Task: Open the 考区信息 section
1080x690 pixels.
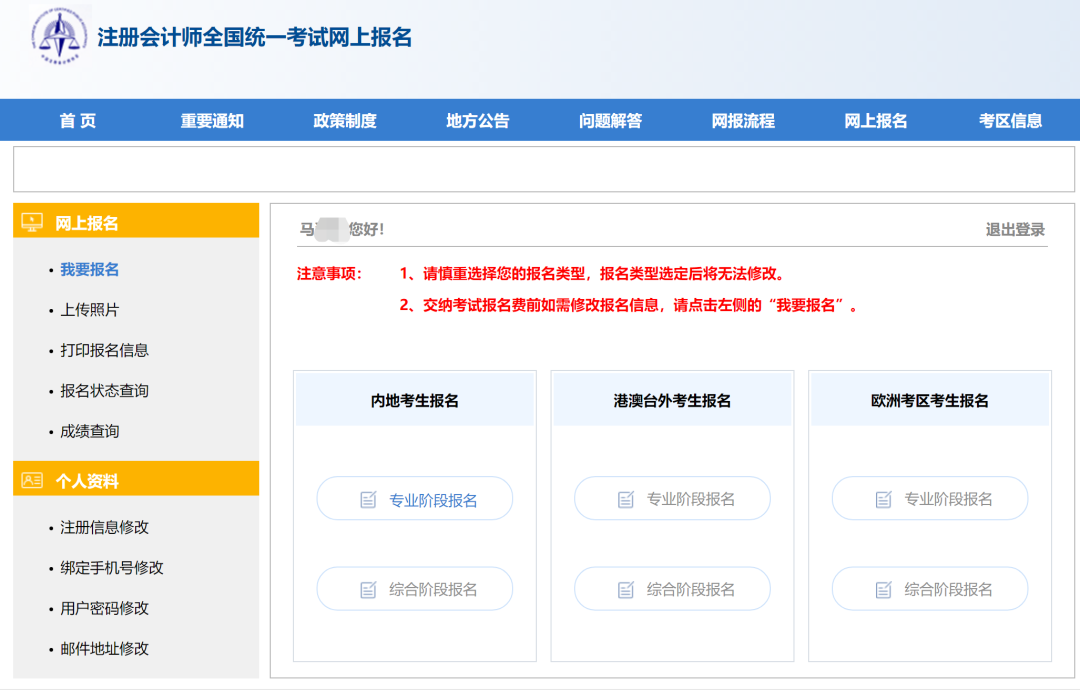Action: (x=1010, y=120)
